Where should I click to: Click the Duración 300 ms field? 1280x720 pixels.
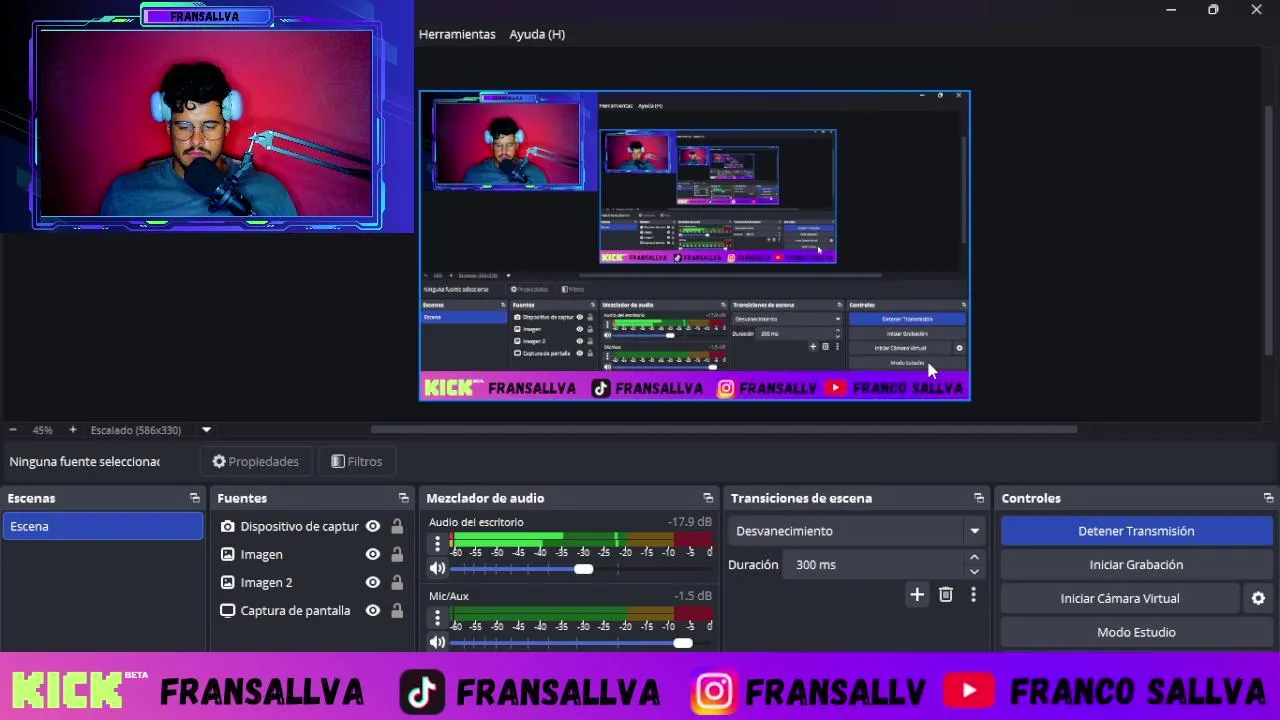[x=875, y=565]
